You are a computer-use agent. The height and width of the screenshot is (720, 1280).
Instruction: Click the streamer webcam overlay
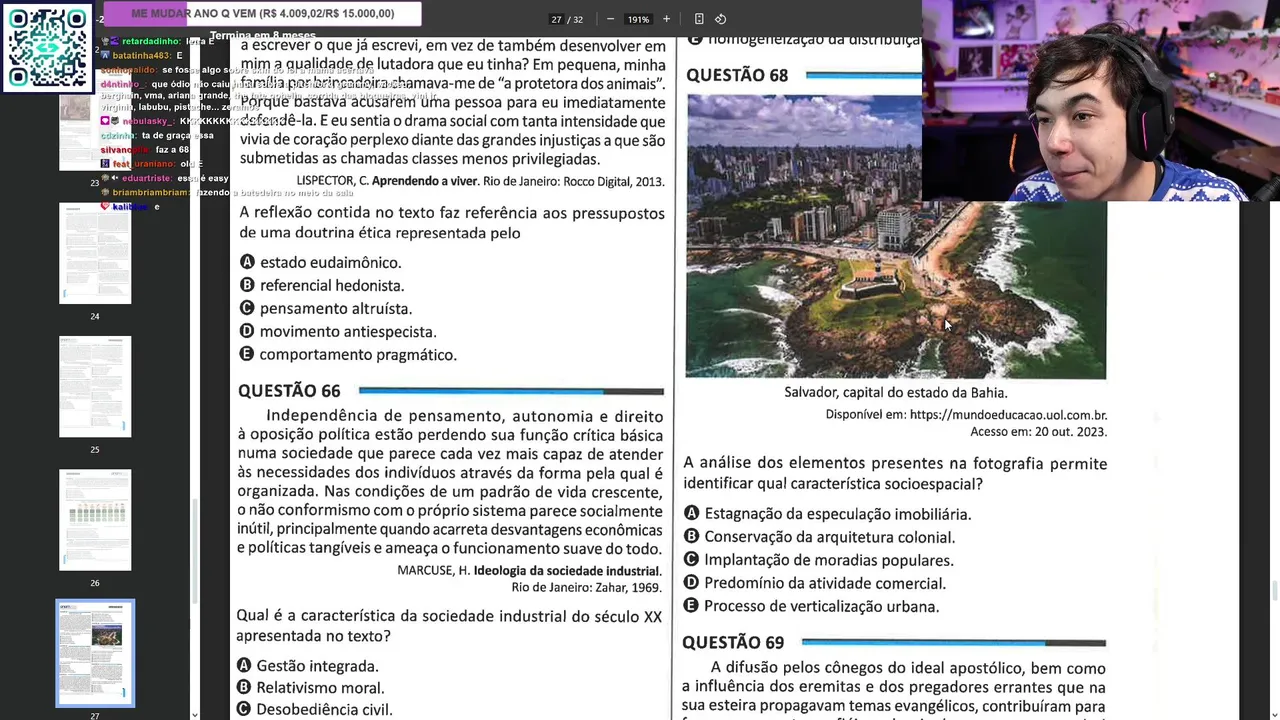point(1100,100)
